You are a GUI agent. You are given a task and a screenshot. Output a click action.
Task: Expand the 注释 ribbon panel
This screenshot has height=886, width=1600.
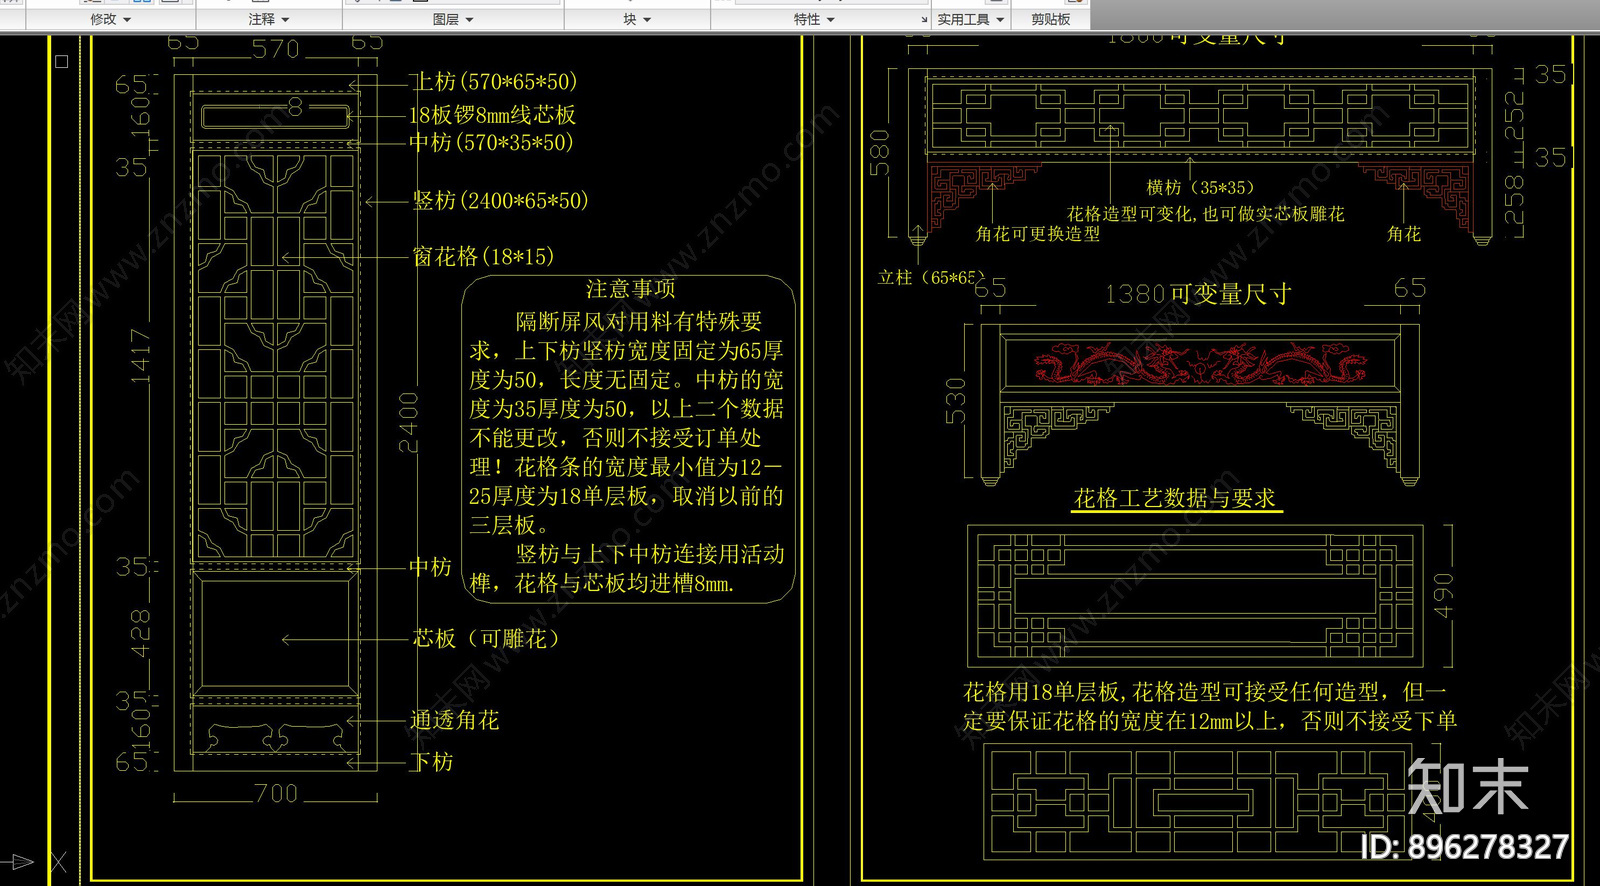click(268, 19)
